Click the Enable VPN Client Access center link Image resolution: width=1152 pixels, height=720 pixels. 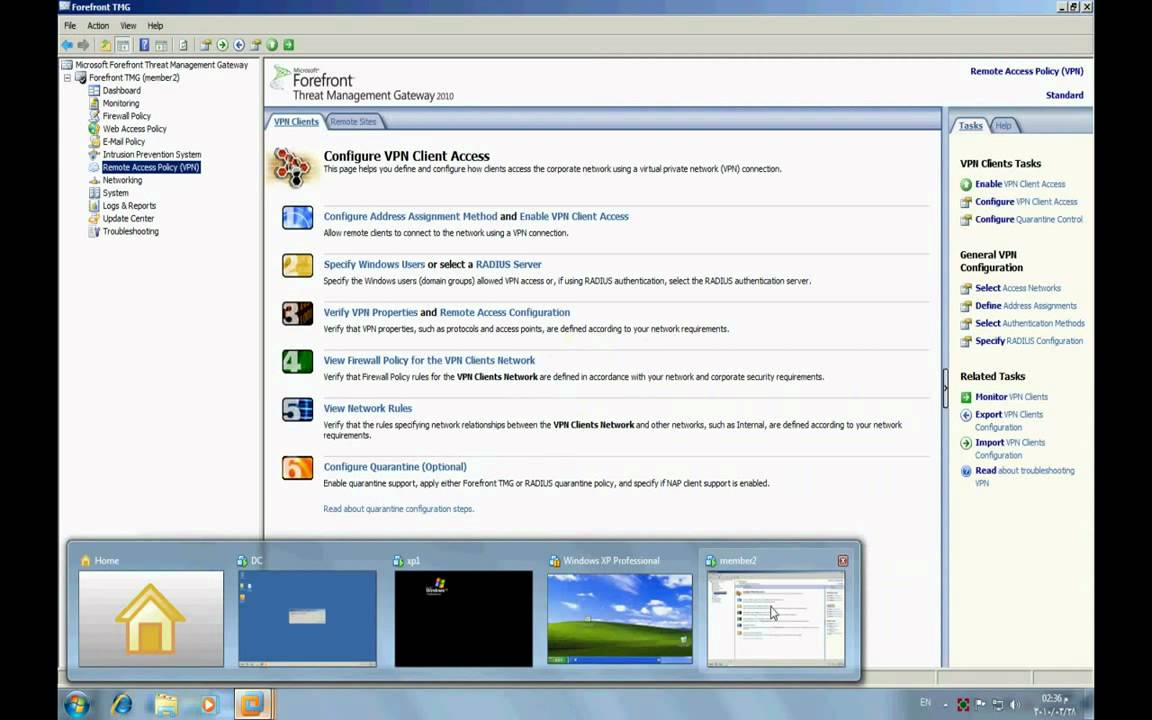(x=574, y=217)
